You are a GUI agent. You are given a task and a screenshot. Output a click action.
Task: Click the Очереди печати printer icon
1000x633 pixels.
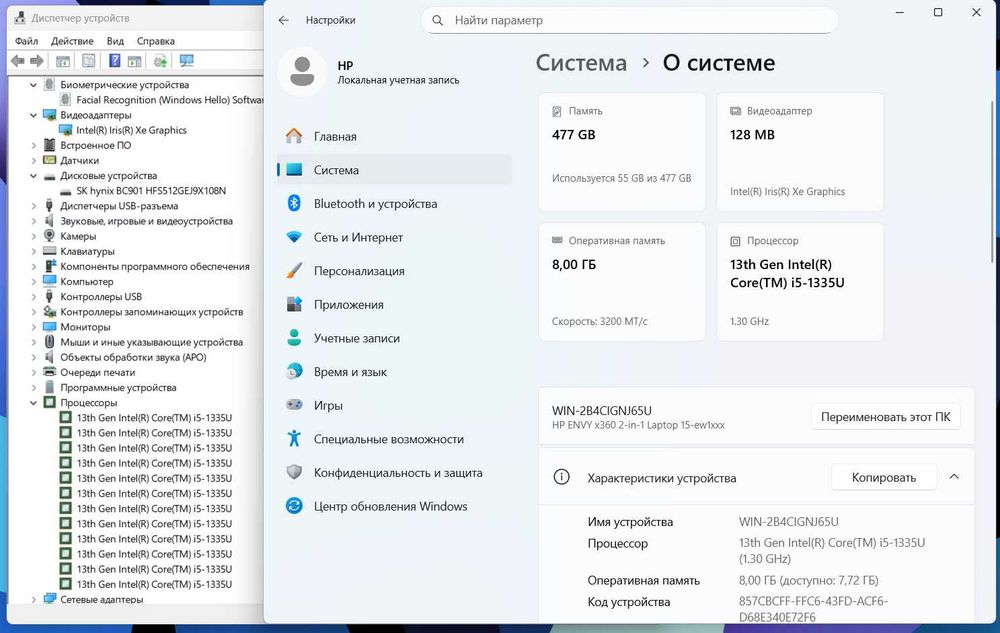tap(49, 372)
